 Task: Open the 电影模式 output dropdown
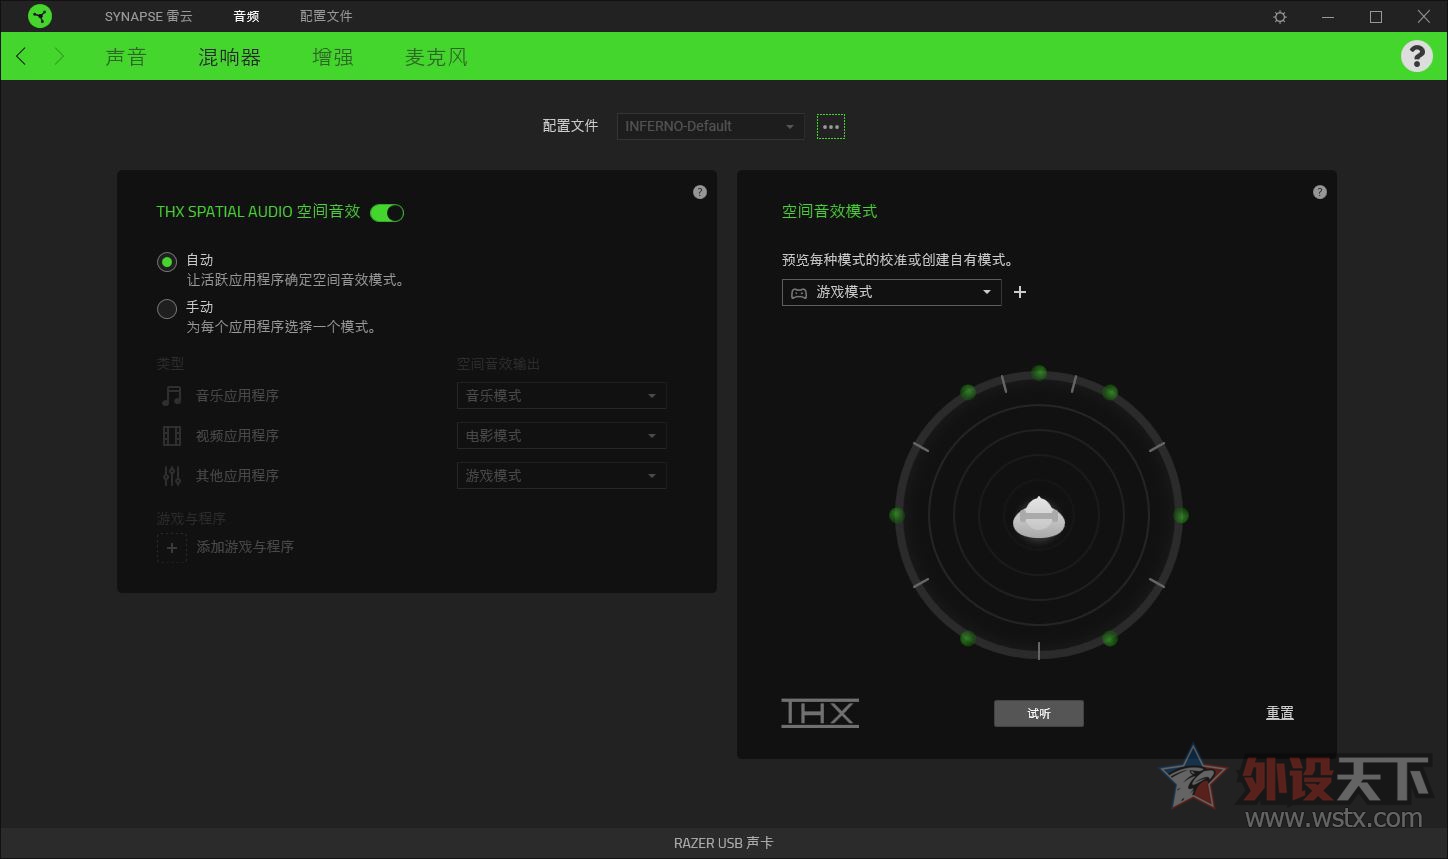tap(562, 436)
